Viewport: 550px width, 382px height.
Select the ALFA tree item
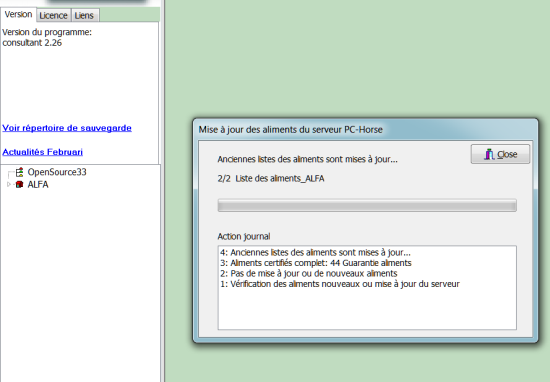[38, 185]
